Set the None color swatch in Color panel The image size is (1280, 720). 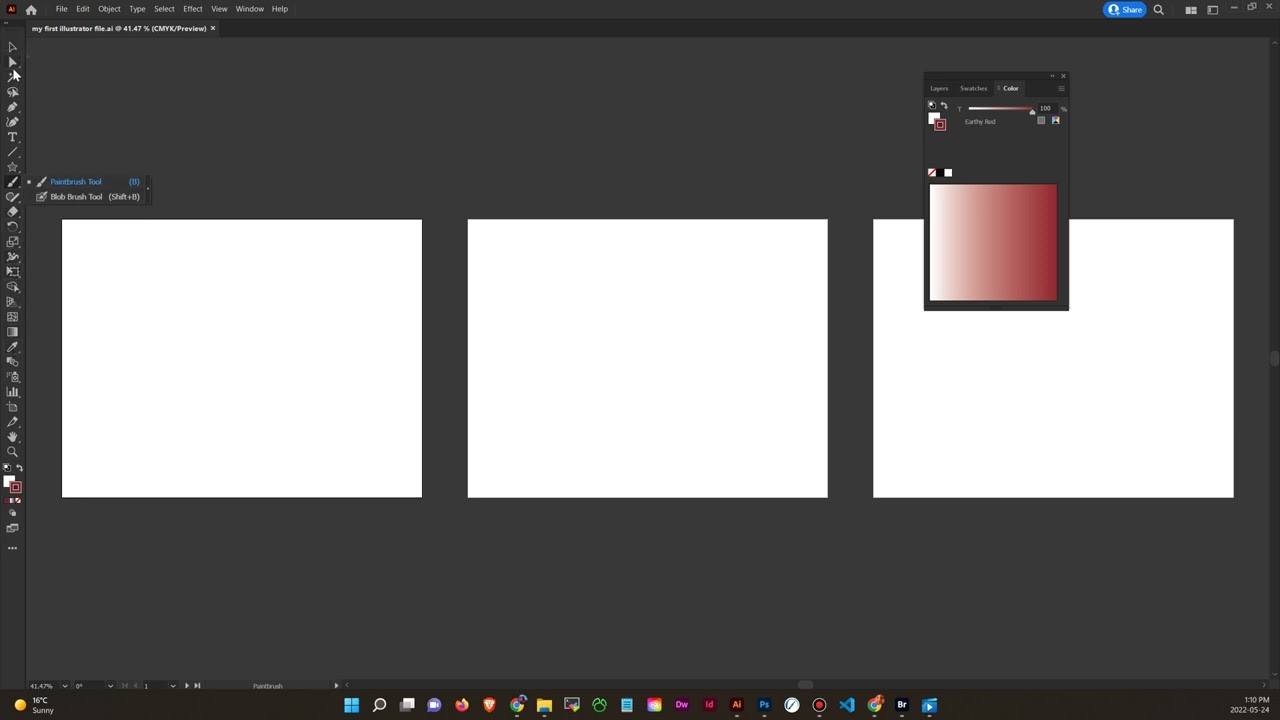(x=932, y=173)
